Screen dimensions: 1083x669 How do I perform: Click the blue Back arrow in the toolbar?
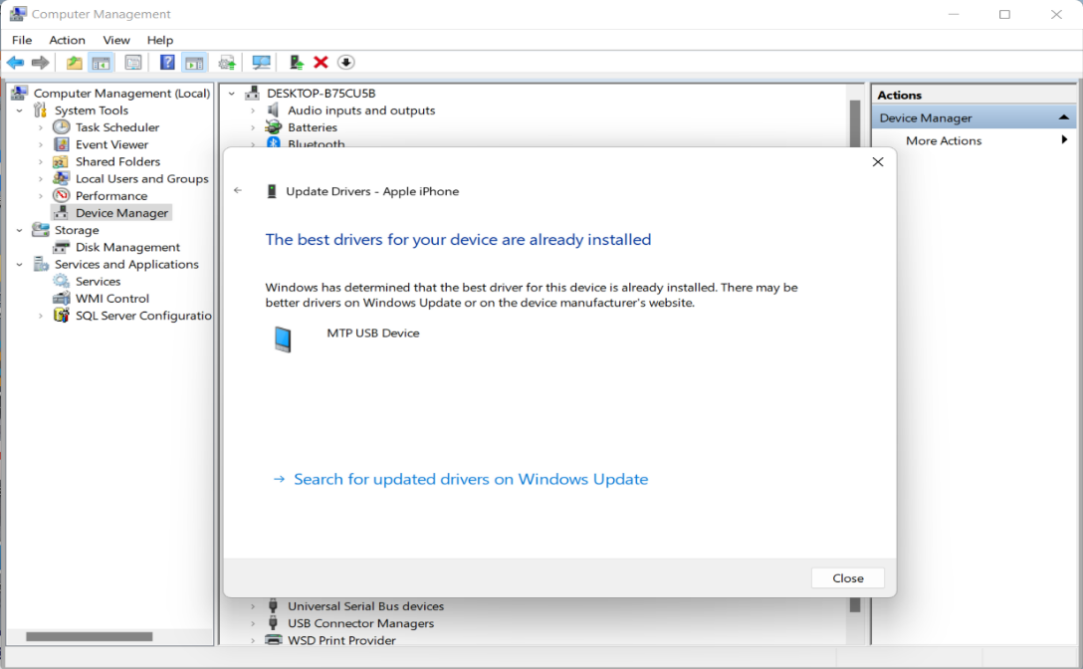pyautogui.click(x=15, y=63)
